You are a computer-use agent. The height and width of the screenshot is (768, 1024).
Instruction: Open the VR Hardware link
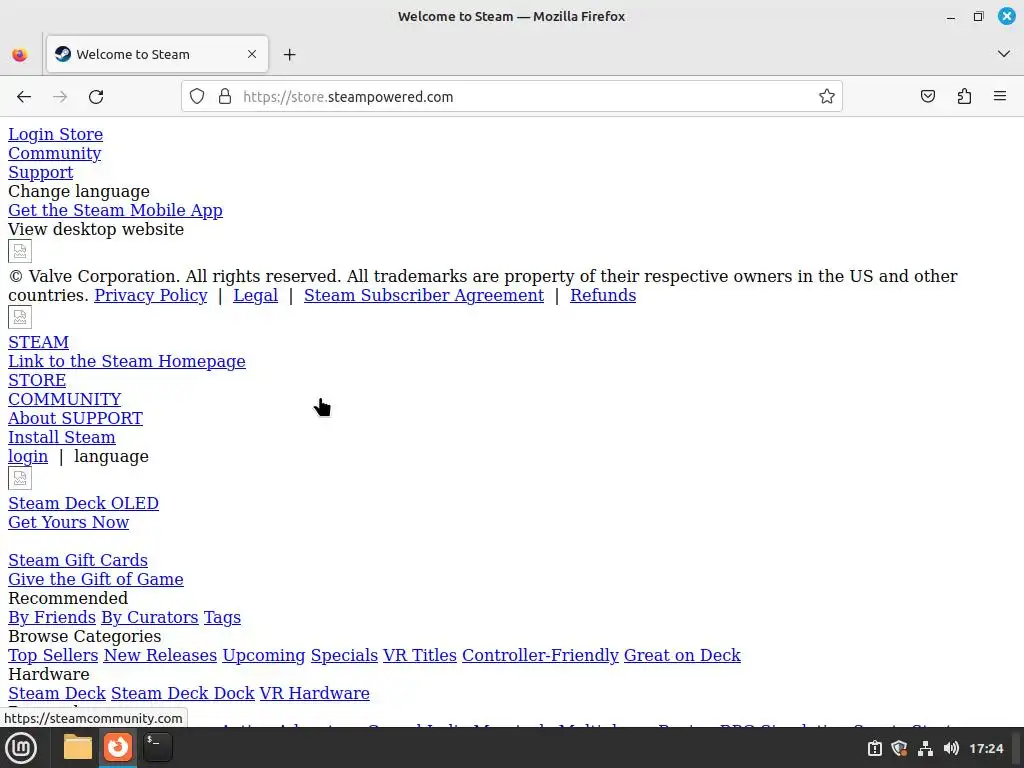(315, 693)
